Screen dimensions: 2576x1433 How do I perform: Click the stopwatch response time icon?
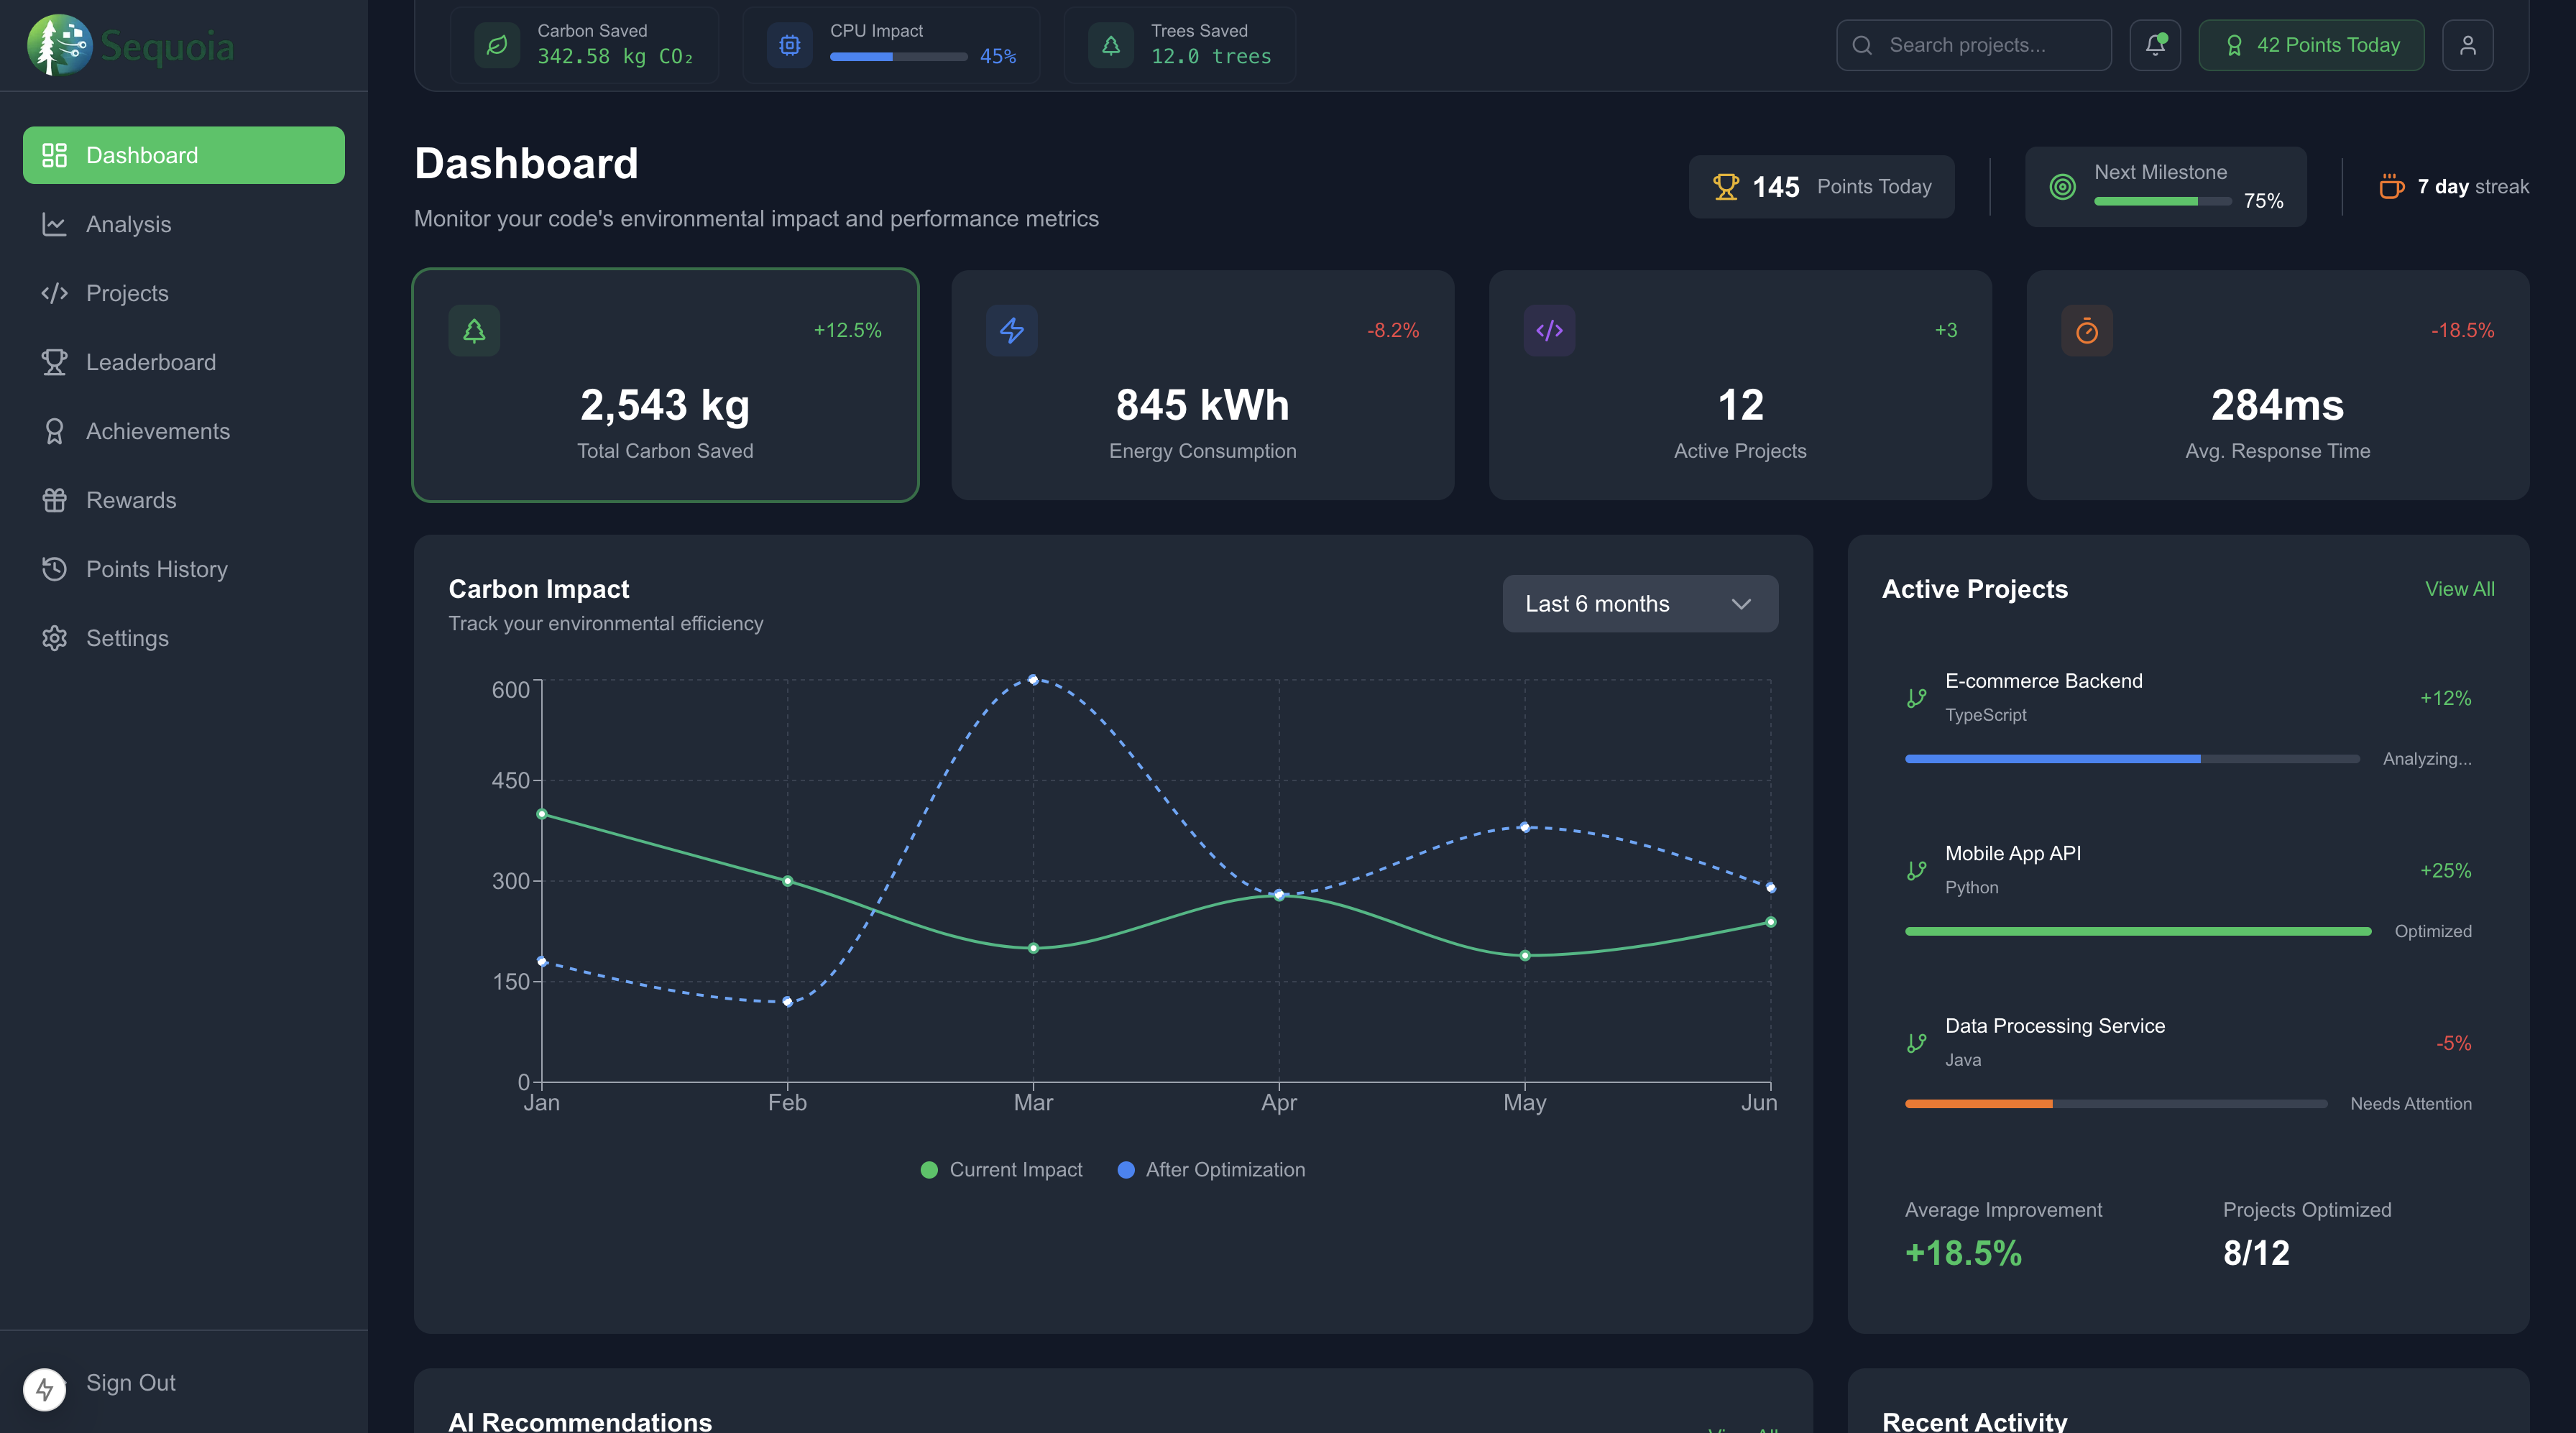tap(2086, 330)
